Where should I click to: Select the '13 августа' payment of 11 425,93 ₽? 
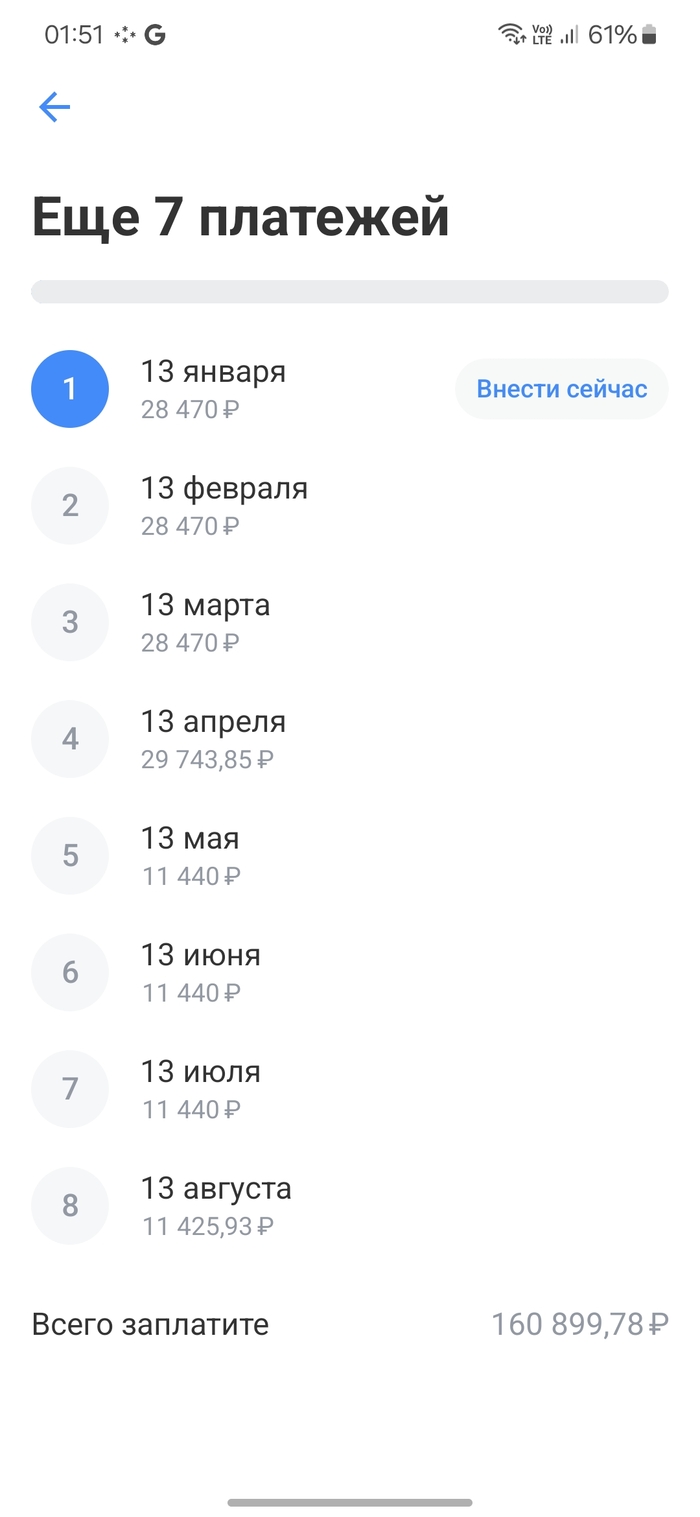pyautogui.click(x=216, y=1205)
